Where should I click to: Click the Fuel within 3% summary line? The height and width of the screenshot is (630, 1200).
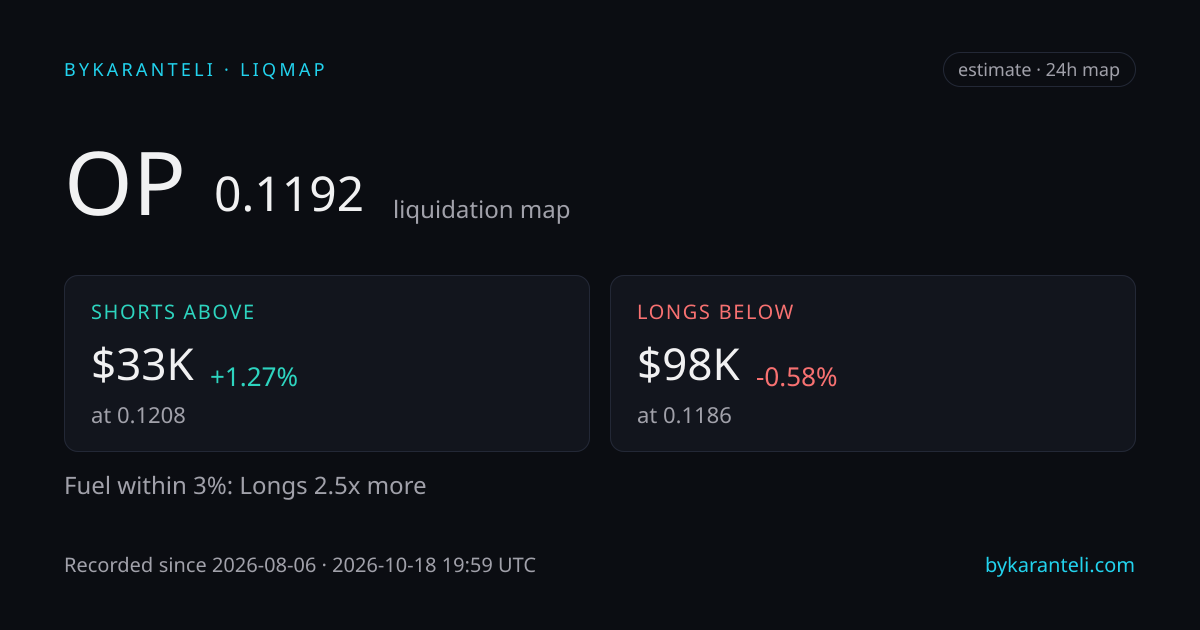(x=245, y=486)
